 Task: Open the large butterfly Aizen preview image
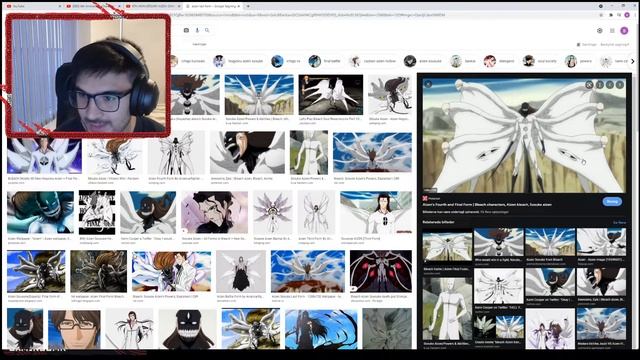tap(524, 136)
